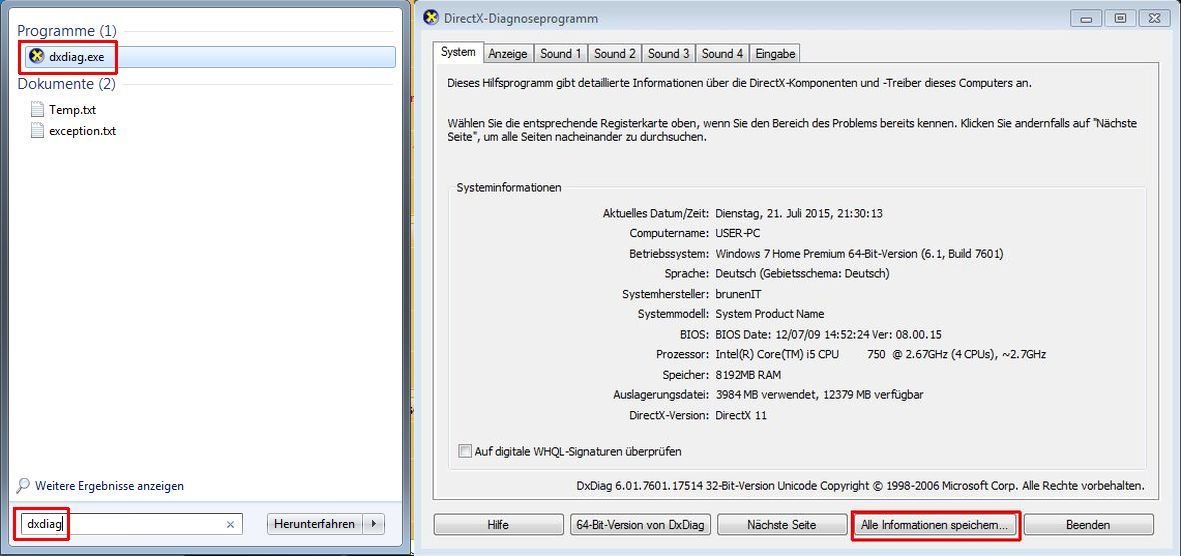Open the Sound 2 tab
Screen dimensions: 1181x556
click(615, 53)
